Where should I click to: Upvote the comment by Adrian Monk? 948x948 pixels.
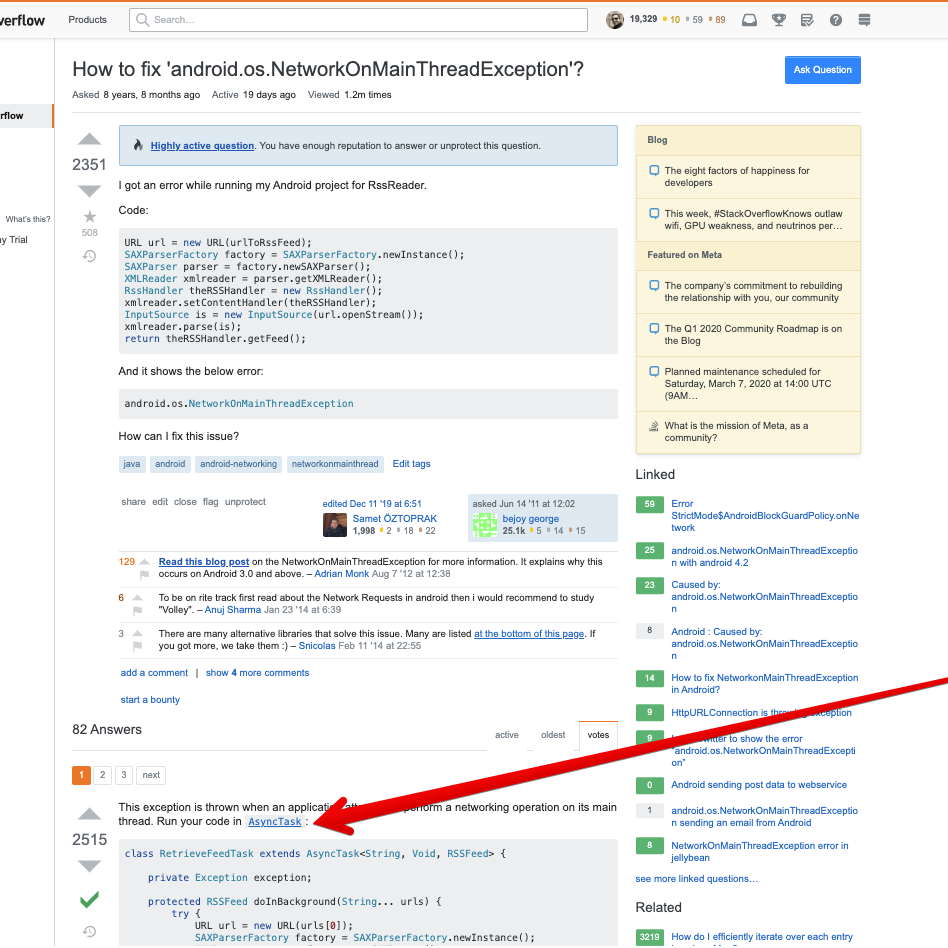143,562
